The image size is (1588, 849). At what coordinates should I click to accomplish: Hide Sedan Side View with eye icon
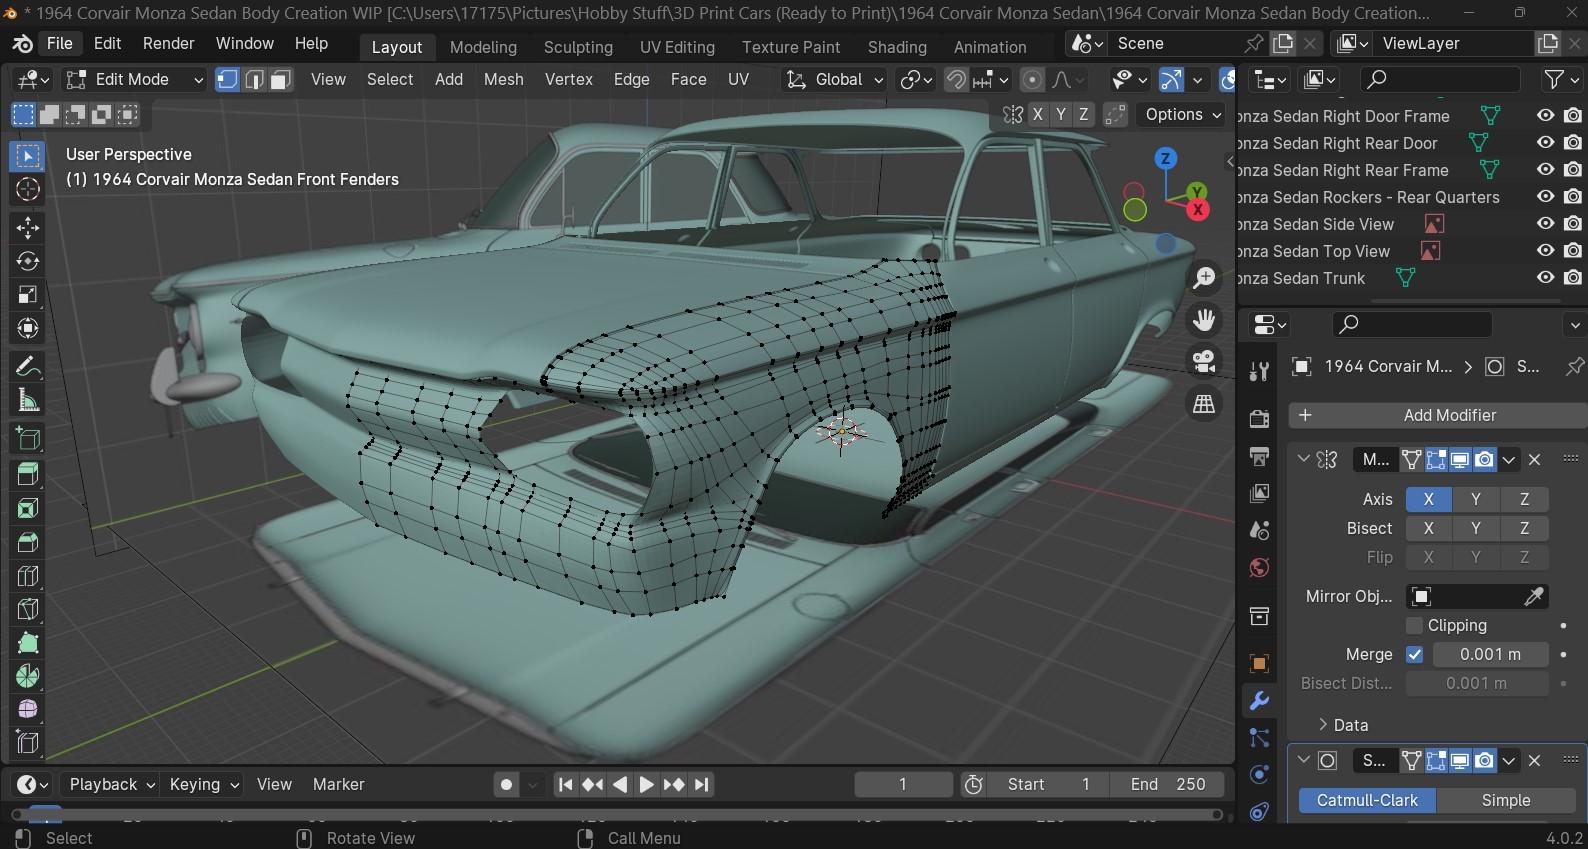point(1545,224)
